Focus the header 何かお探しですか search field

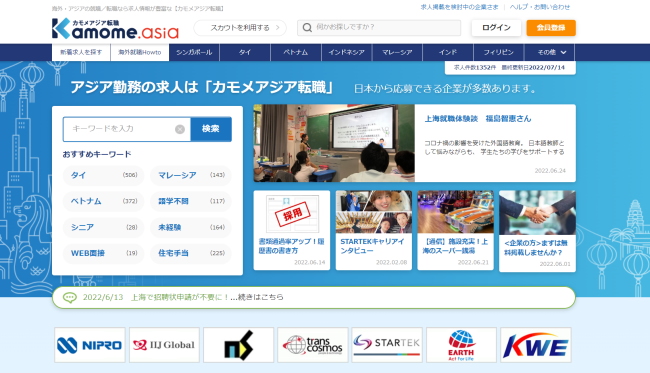click(x=379, y=28)
